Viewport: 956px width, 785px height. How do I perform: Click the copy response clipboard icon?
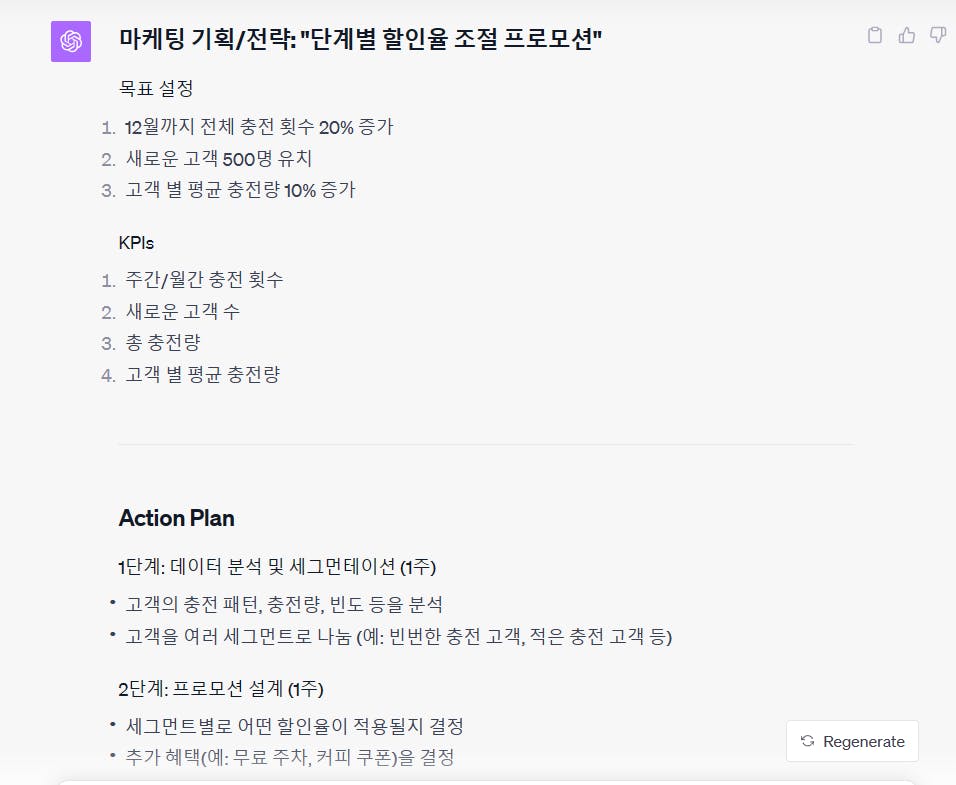click(x=875, y=36)
